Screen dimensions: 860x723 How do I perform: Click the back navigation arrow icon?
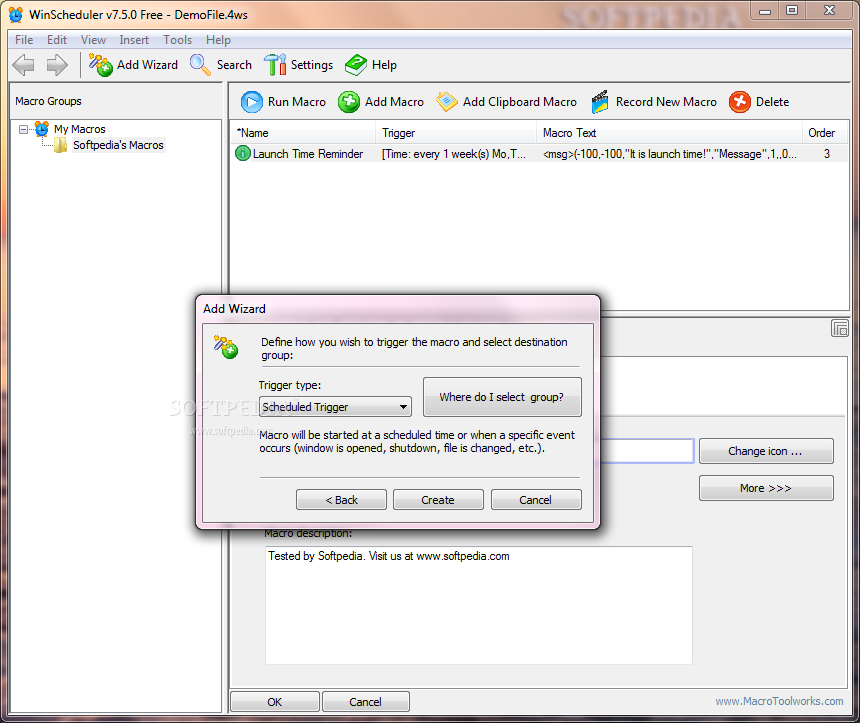23,65
